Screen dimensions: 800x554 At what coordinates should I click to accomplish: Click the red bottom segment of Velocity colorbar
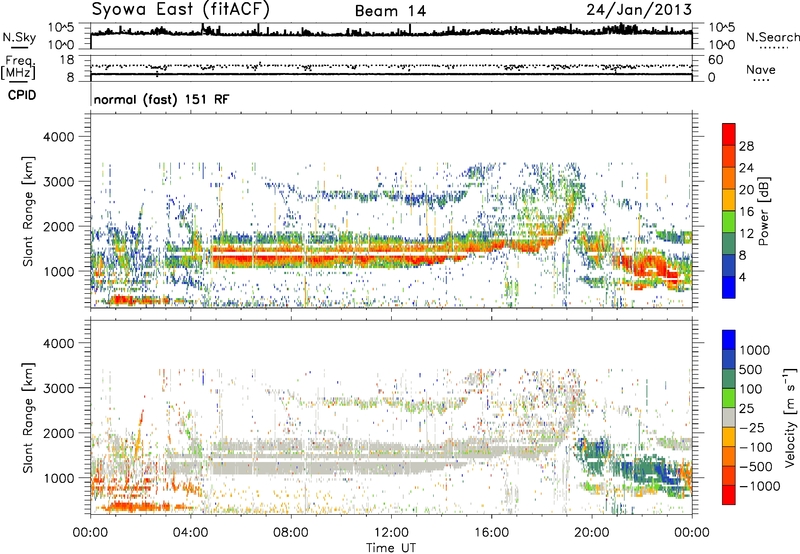click(729, 495)
